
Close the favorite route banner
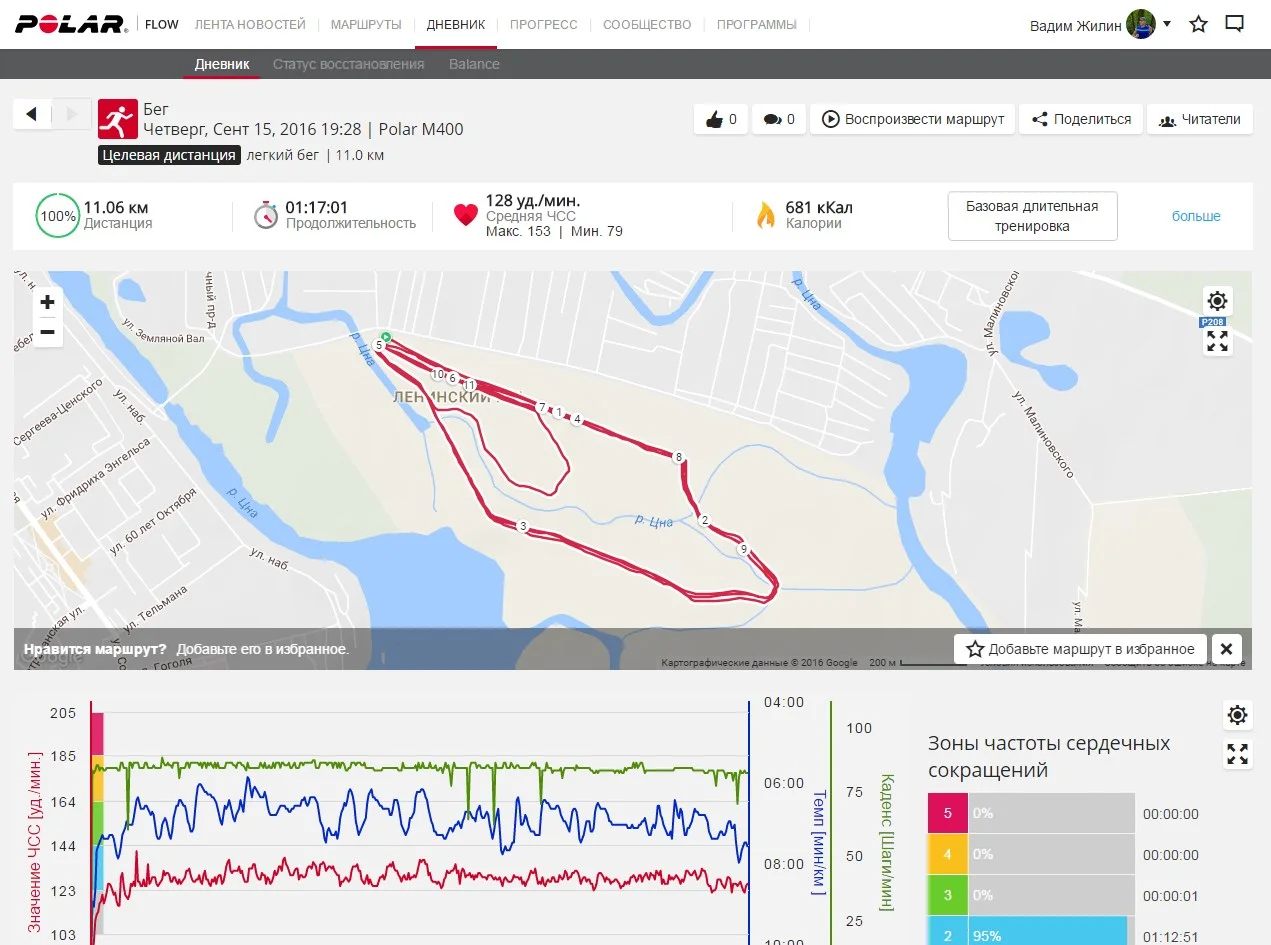coord(1227,649)
